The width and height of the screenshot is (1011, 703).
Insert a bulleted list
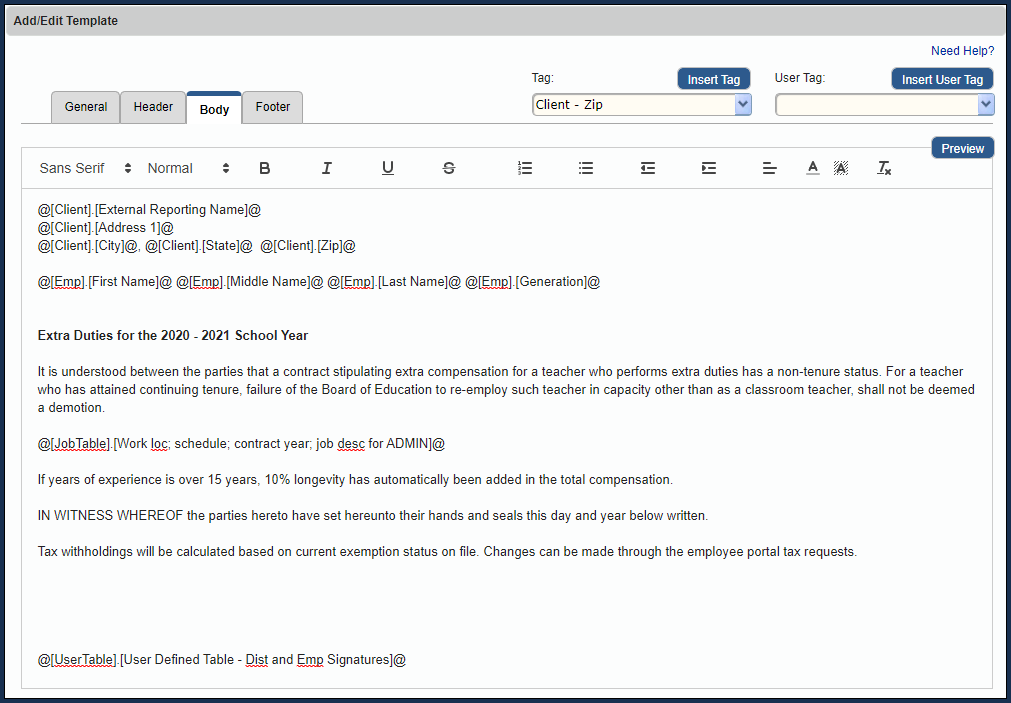point(586,168)
